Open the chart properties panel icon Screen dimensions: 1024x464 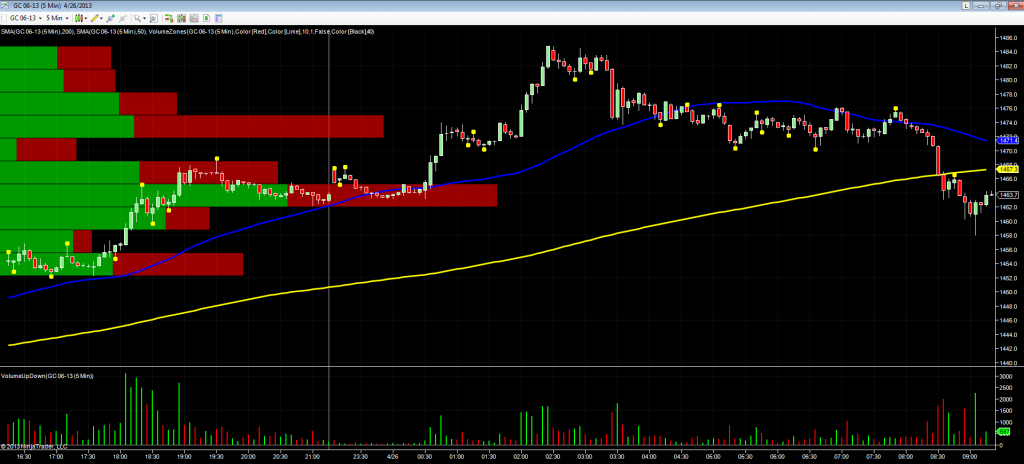tap(219, 18)
